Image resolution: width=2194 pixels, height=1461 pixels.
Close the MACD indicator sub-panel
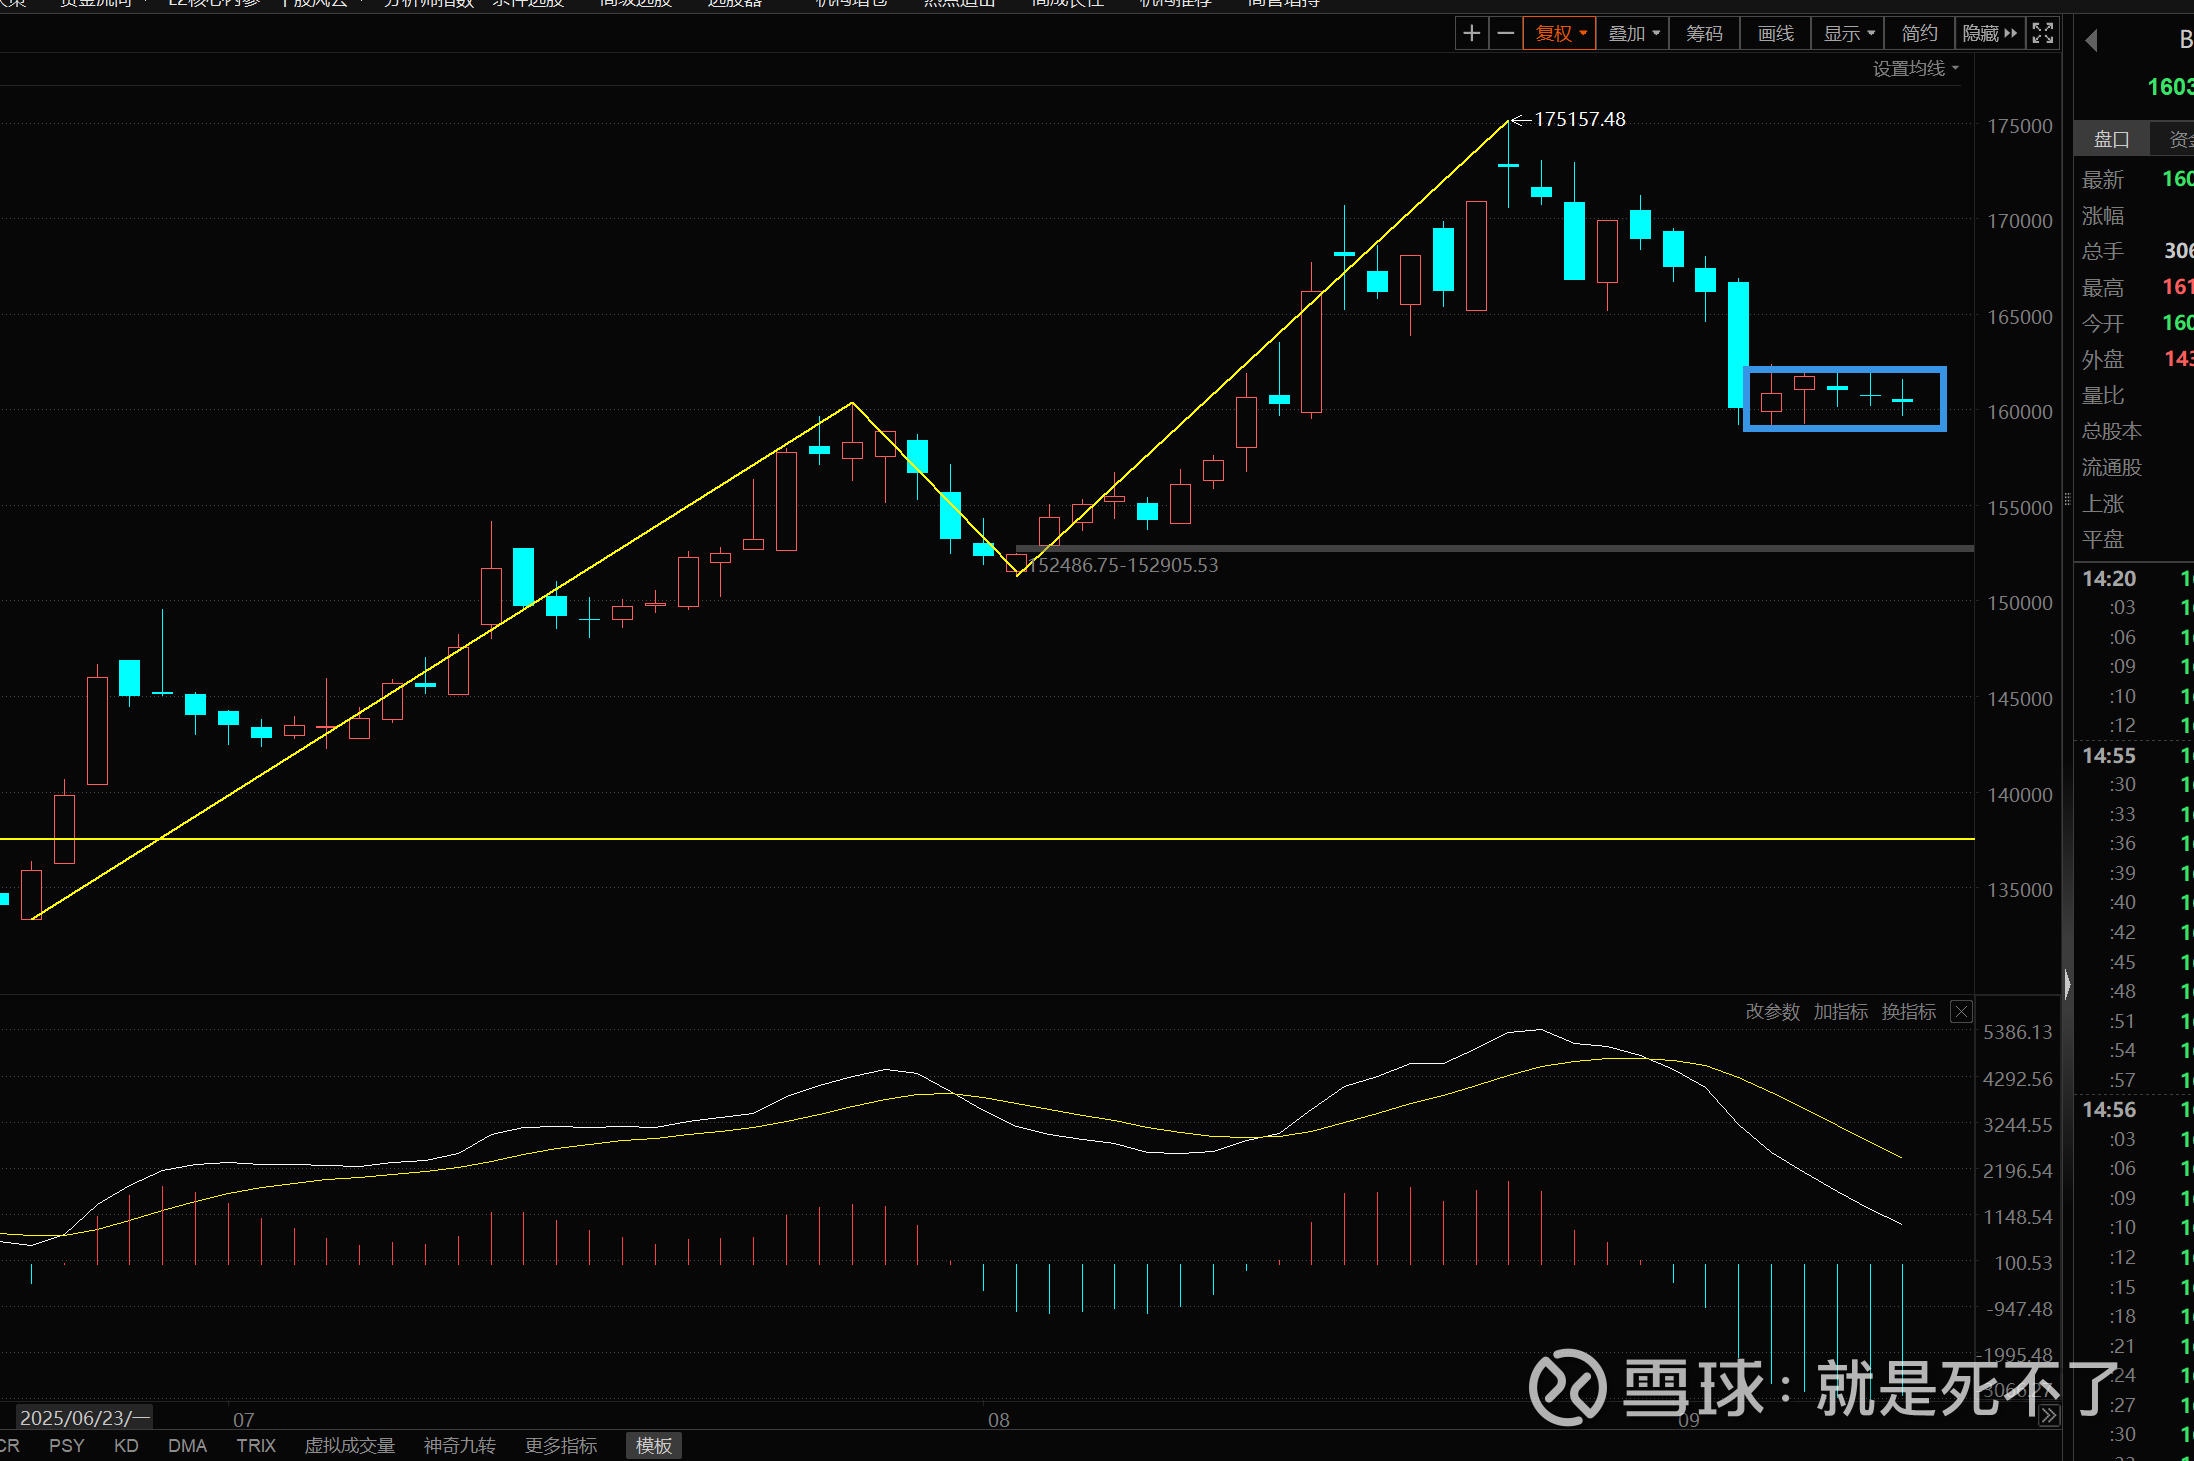(x=1961, y=1012)
